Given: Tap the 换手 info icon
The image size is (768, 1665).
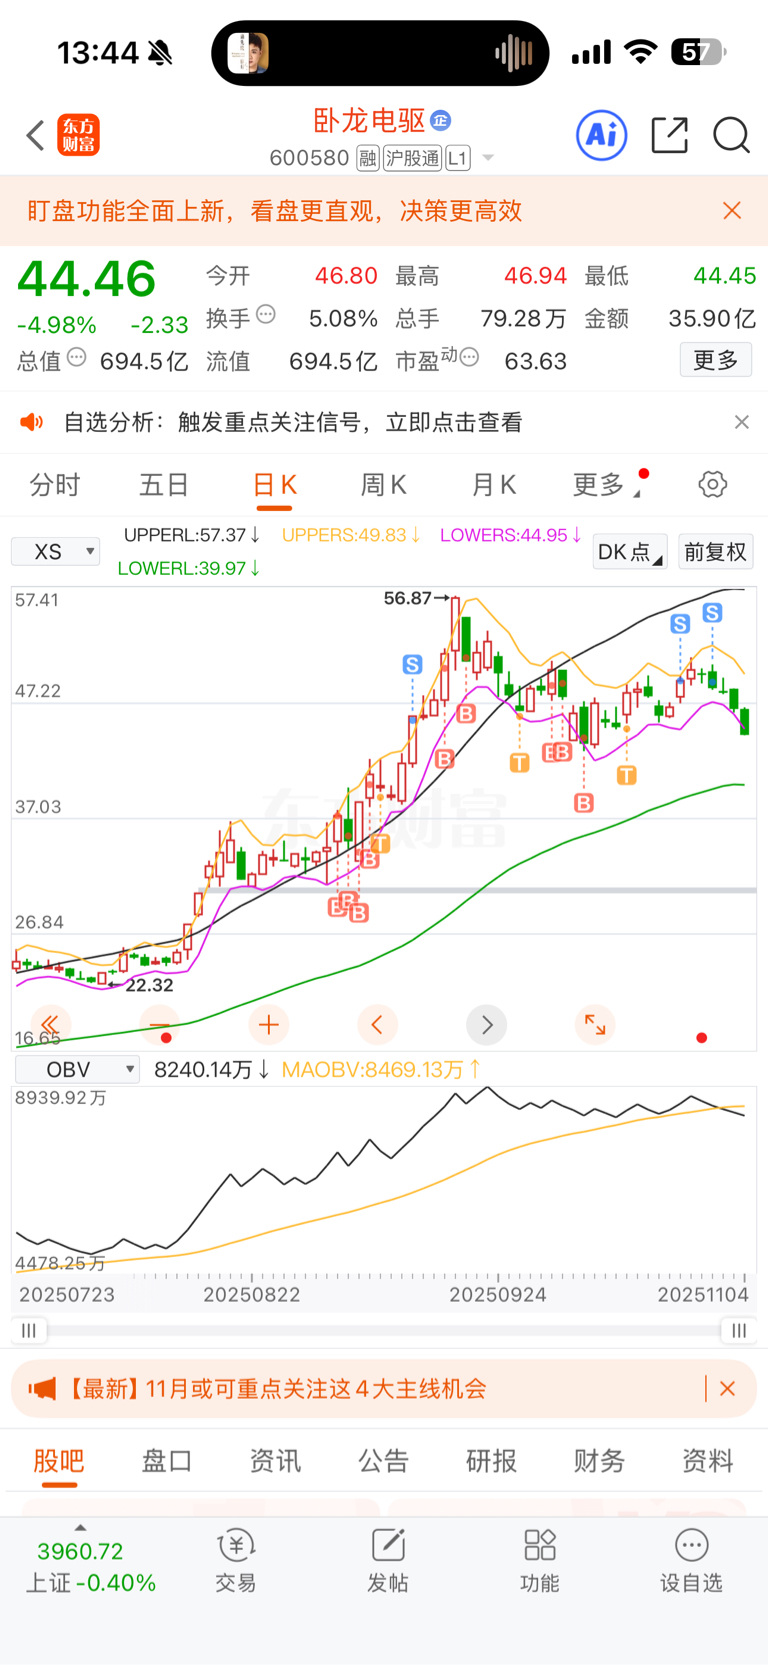Looking at the screenshot, I should (266, 315).
